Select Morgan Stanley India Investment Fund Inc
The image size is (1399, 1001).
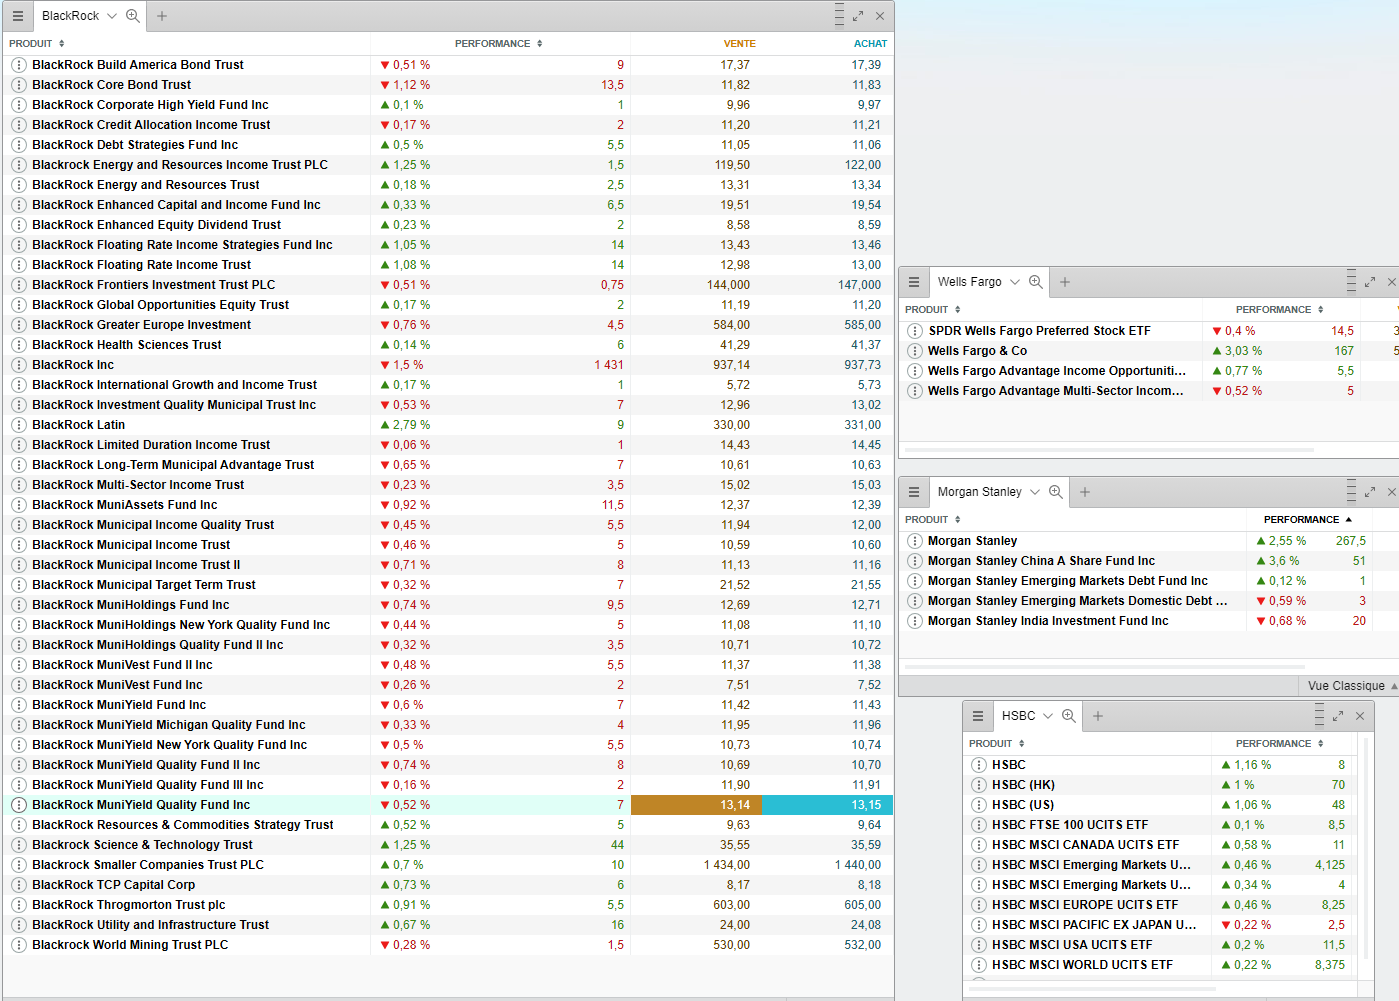click(1149, 621)
